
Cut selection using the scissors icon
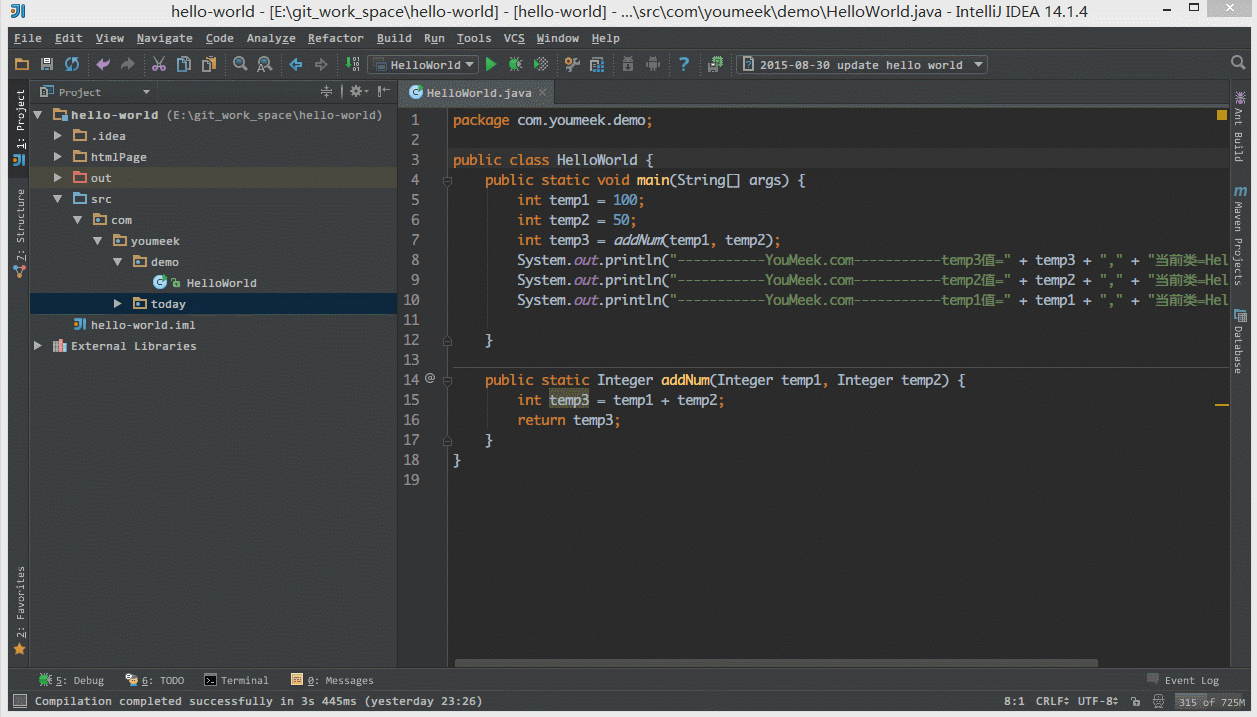click(159, 63)
